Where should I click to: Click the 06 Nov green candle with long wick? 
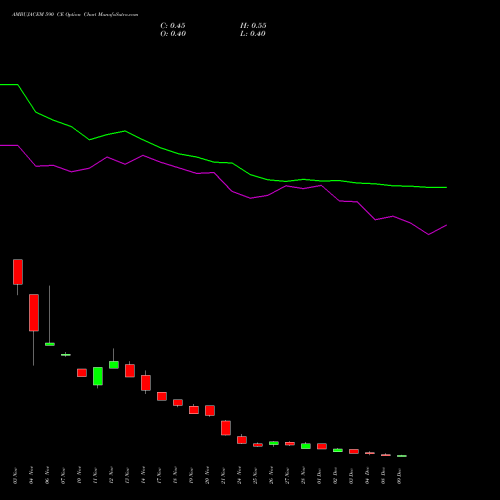tap(50, 344)
